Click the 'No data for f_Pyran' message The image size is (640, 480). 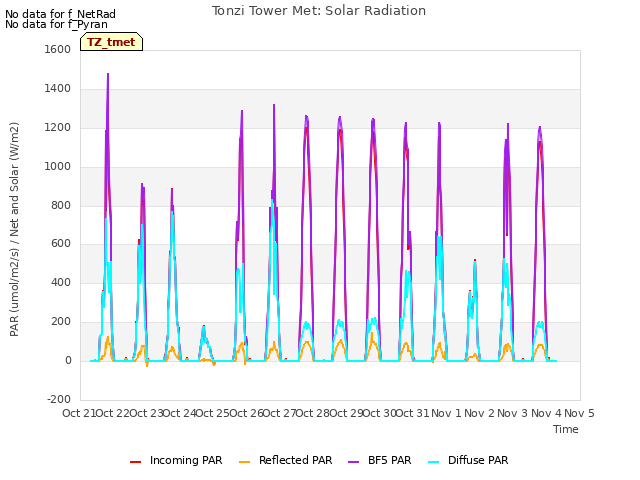tap(56, 24)
